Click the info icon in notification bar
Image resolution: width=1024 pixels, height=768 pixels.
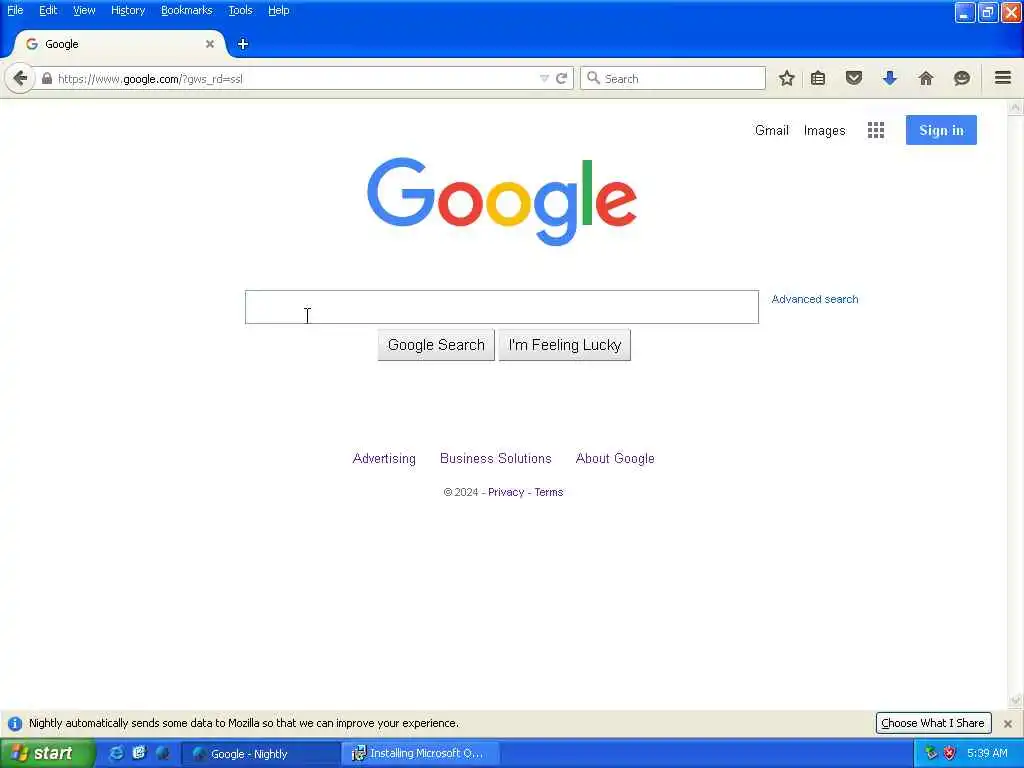[14, 724]
